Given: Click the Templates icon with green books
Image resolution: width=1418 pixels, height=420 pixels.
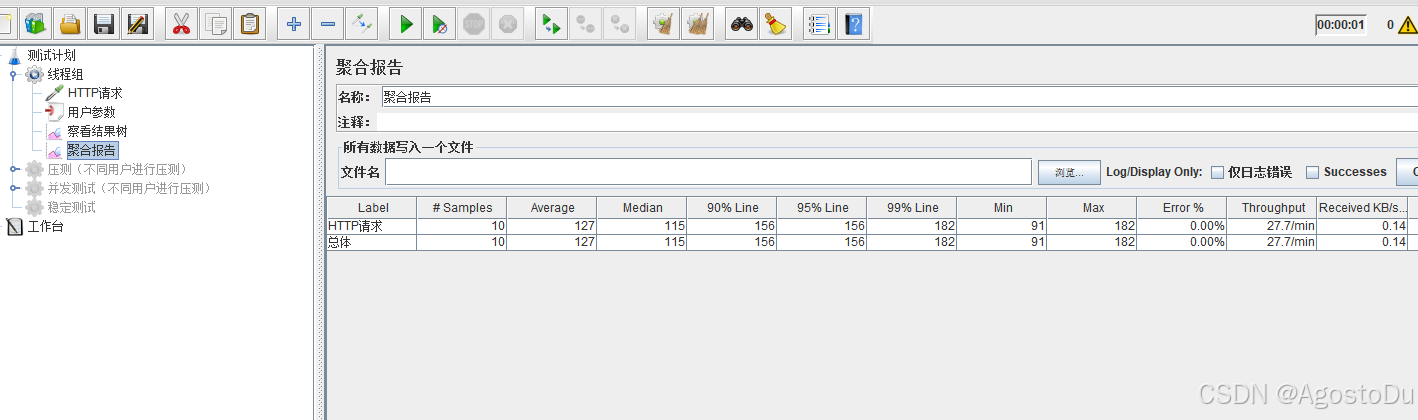Looking at the screenshot, I should click(x=35, y=23).
